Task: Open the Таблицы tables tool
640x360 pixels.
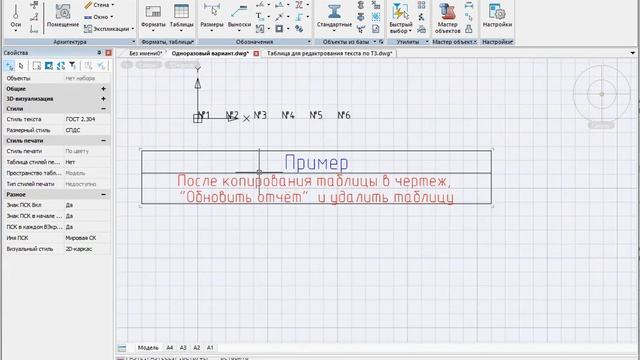Action: [x=181, y=17]
